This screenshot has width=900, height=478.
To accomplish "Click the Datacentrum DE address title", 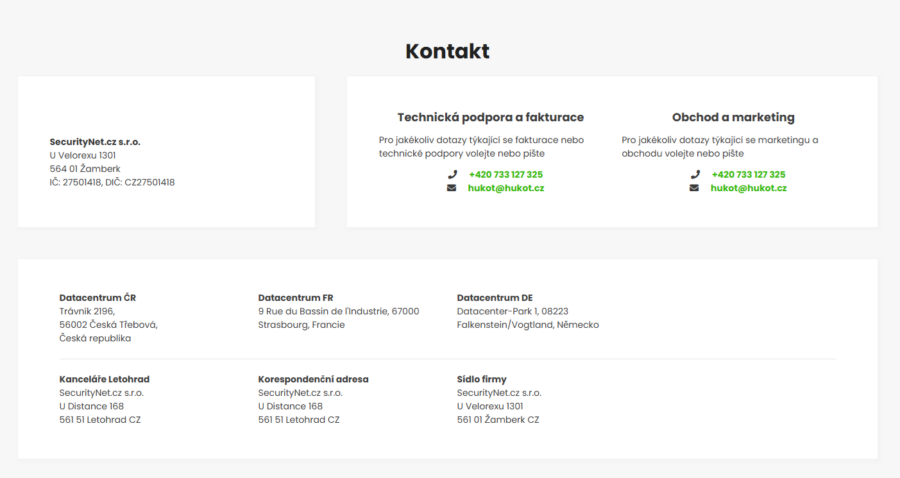I will click(x=495, y=298).
